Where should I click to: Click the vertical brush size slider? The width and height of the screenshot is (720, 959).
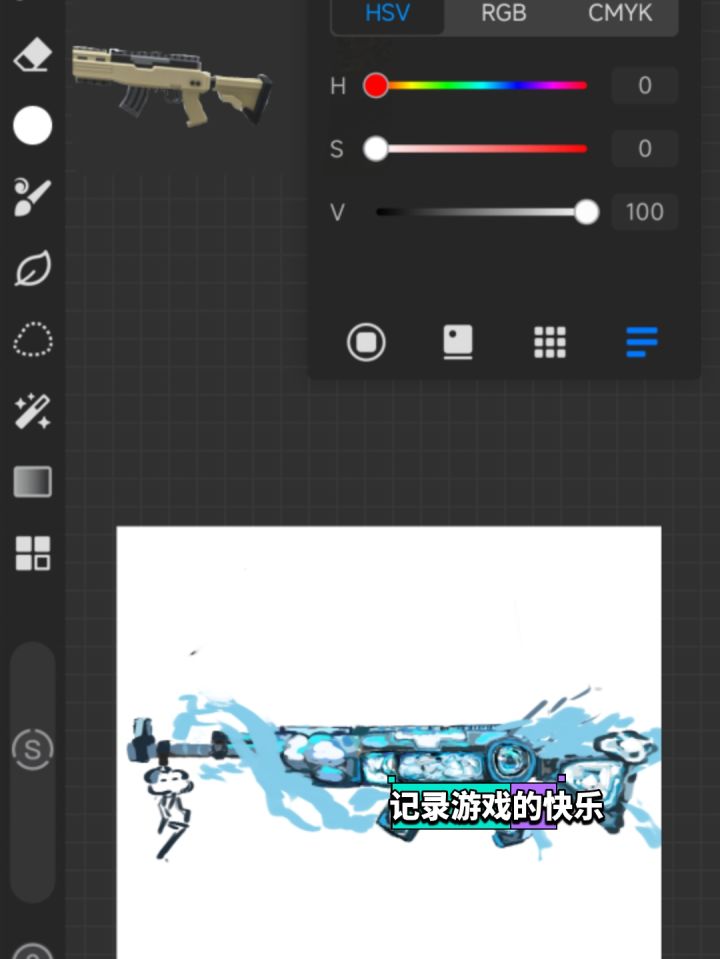32,772
